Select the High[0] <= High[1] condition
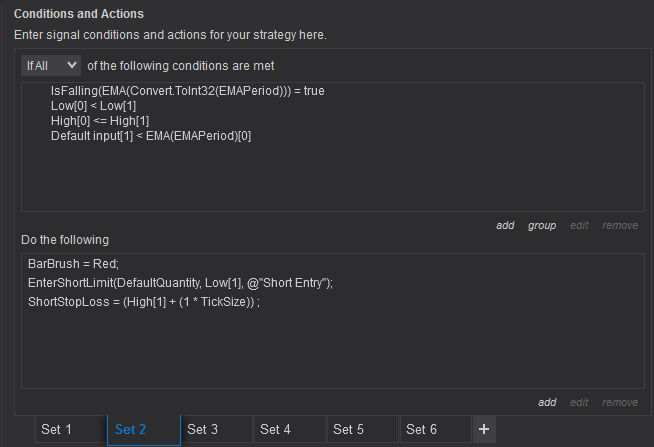This screenshot has width=654, height=447. pyautogui.click(x=95, y=120)
